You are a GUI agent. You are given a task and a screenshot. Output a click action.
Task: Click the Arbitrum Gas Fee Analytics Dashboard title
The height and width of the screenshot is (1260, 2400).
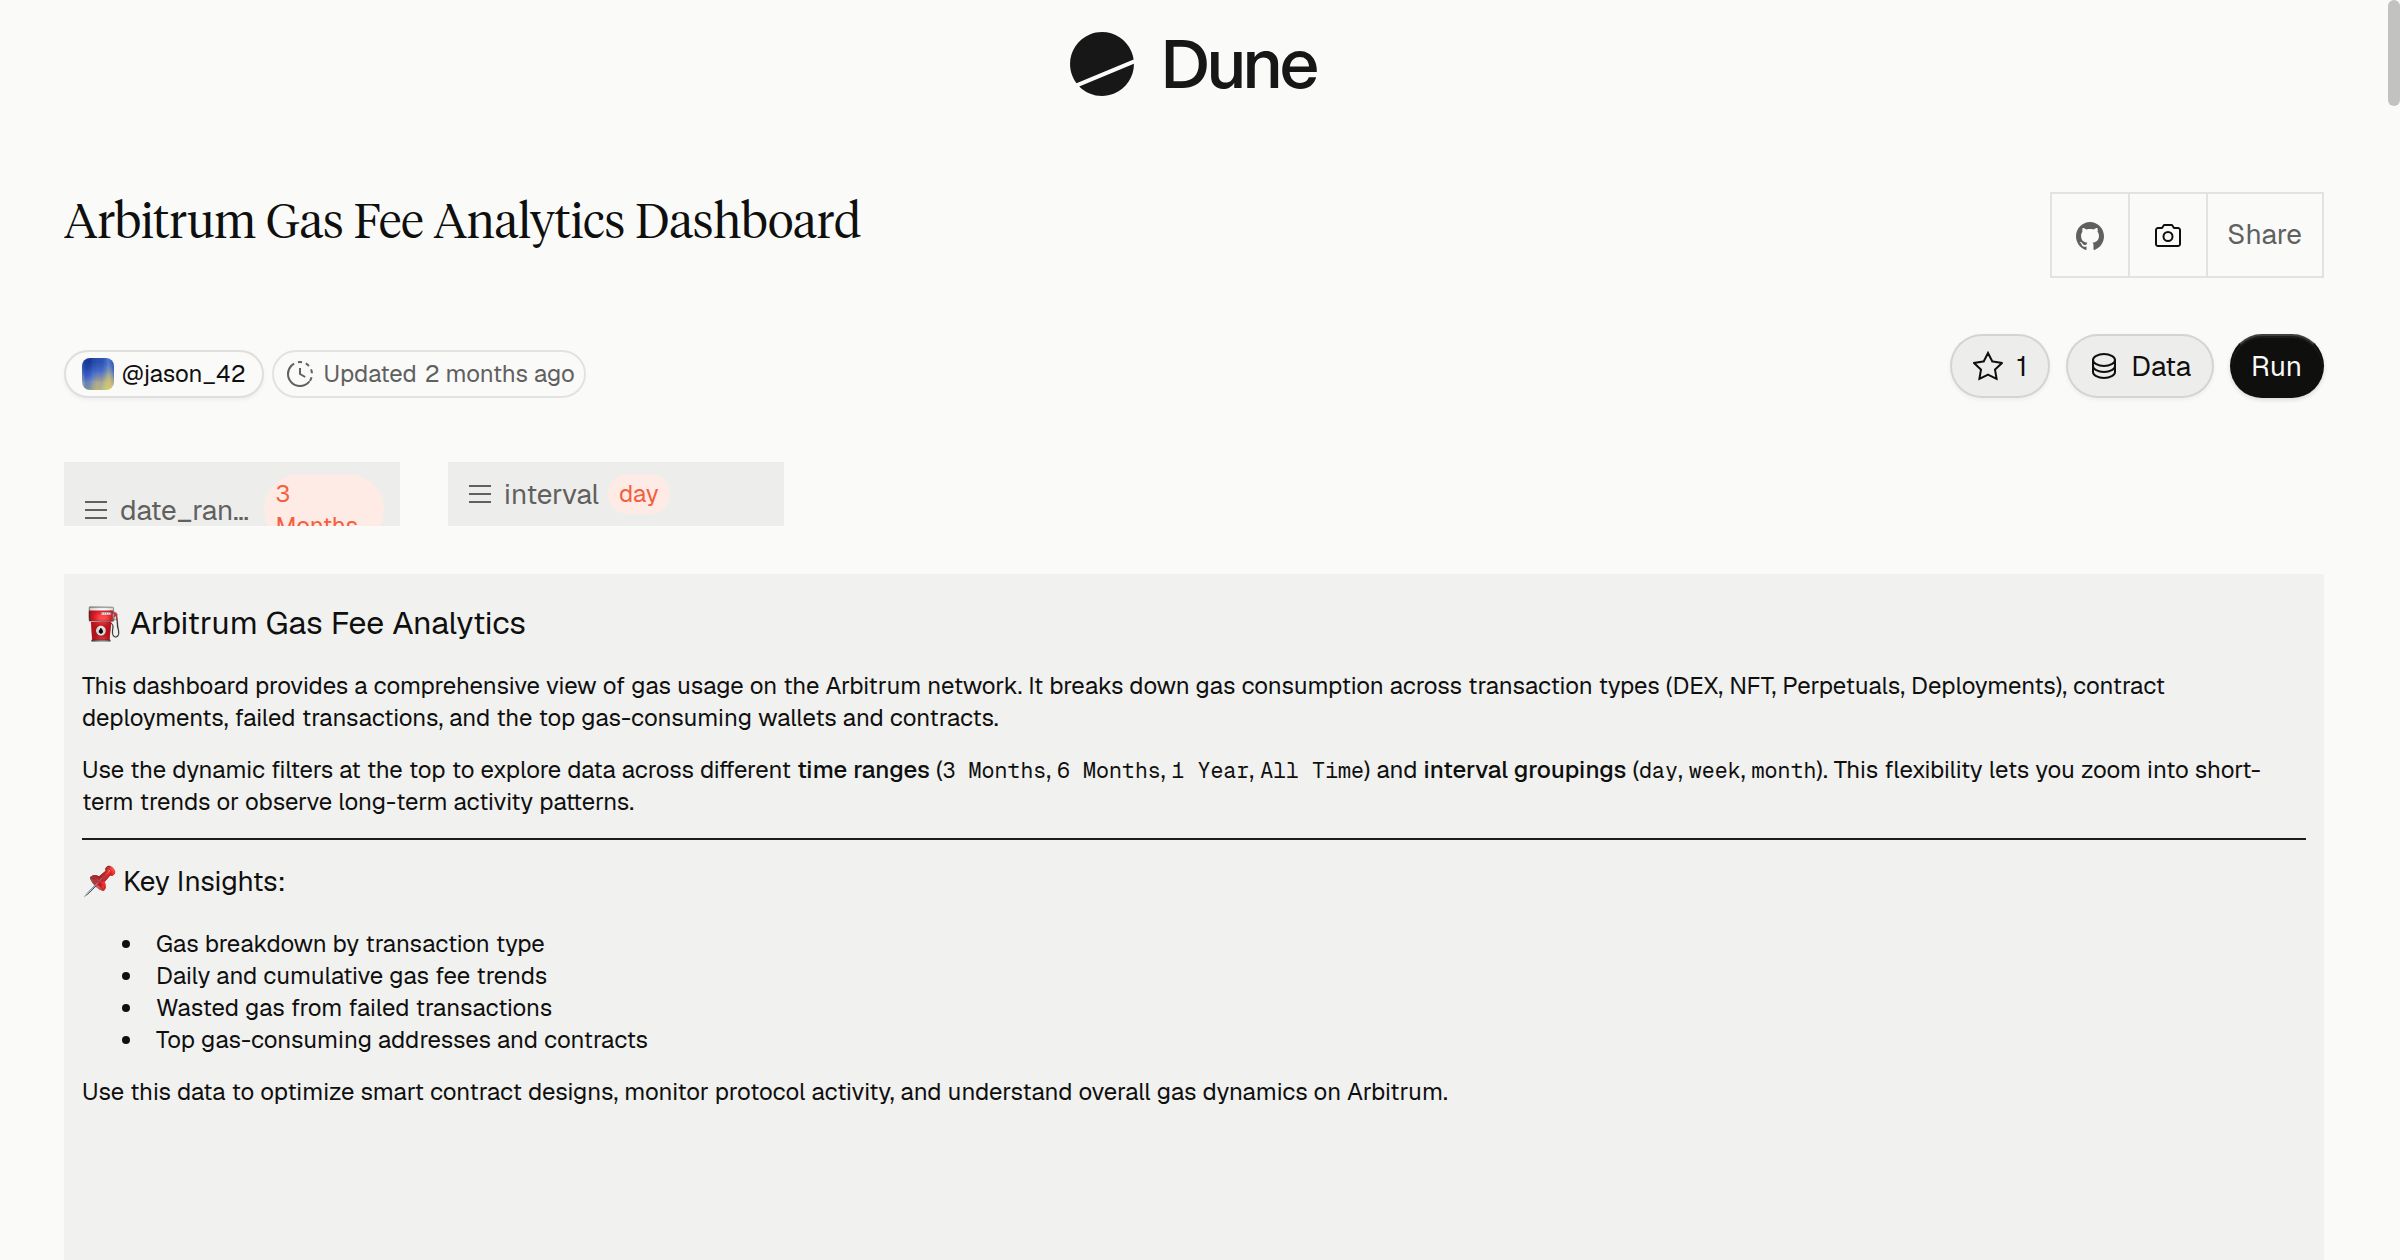(462, 220)
